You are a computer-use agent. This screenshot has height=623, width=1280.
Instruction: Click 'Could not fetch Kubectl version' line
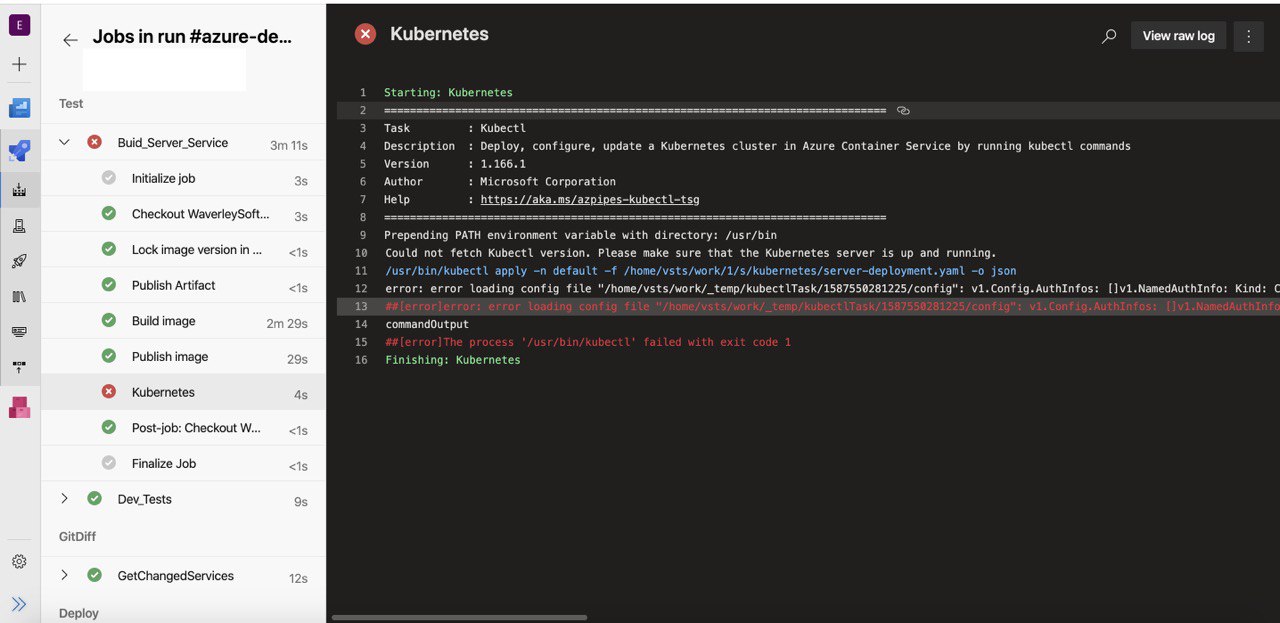coord(690,253)
